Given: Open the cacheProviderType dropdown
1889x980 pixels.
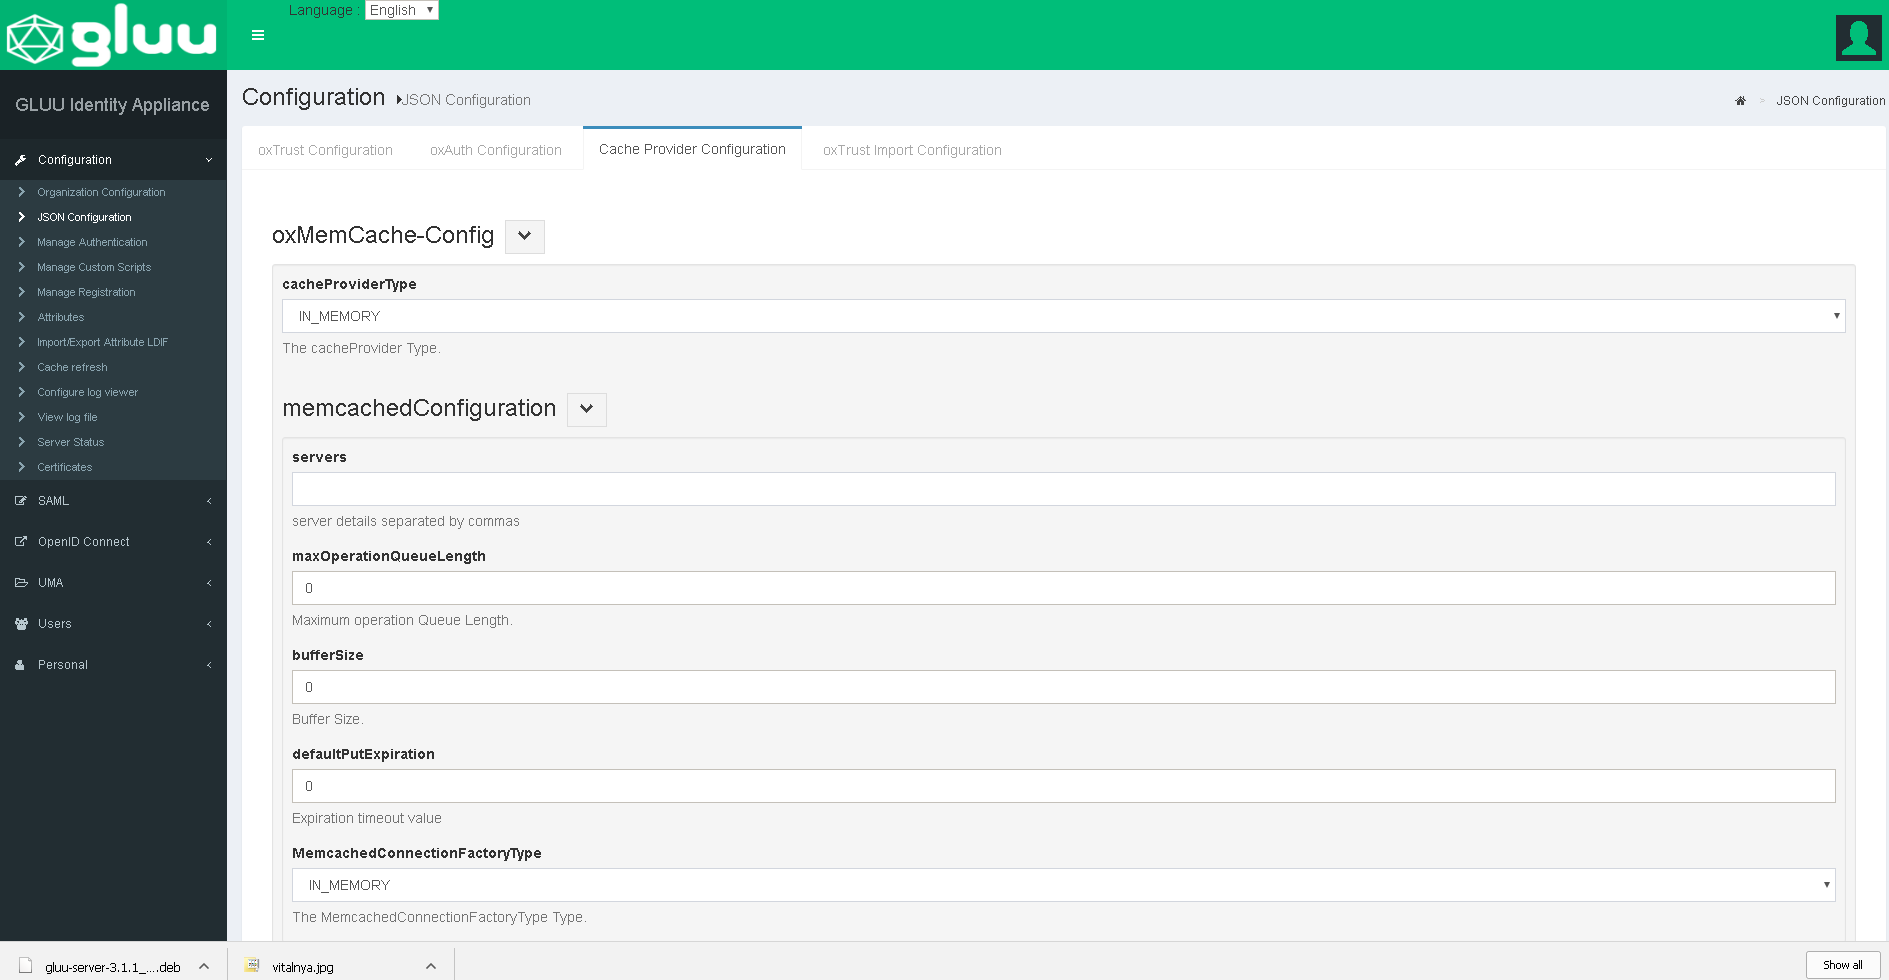Looking at the screenshot, I should click(x=1063, y=316).
